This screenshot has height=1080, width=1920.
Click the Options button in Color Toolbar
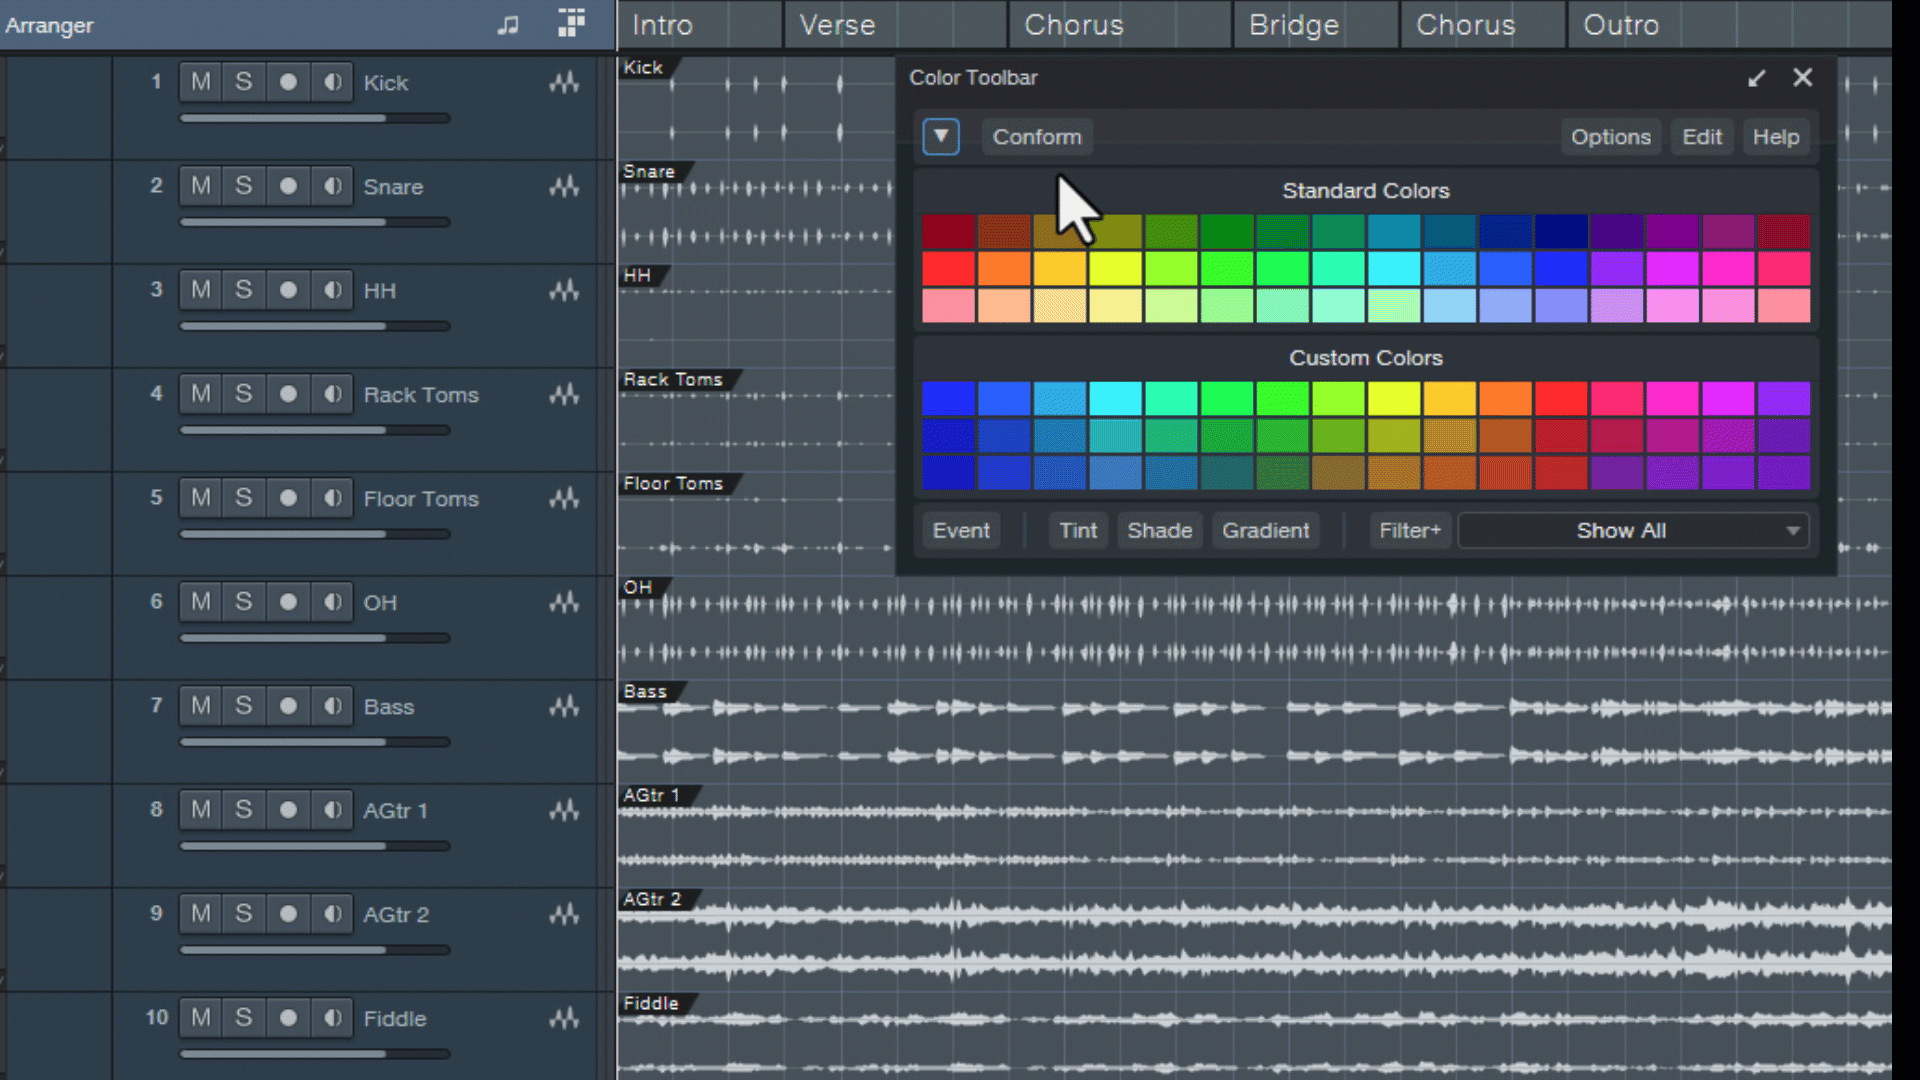tap(1610, 136)
